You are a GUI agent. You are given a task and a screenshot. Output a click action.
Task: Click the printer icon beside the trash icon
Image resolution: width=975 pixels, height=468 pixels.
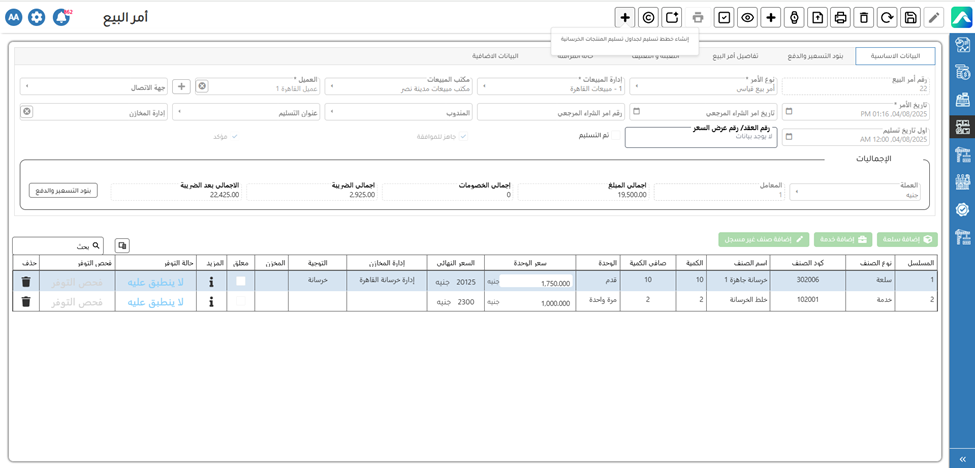click(841, 18)
